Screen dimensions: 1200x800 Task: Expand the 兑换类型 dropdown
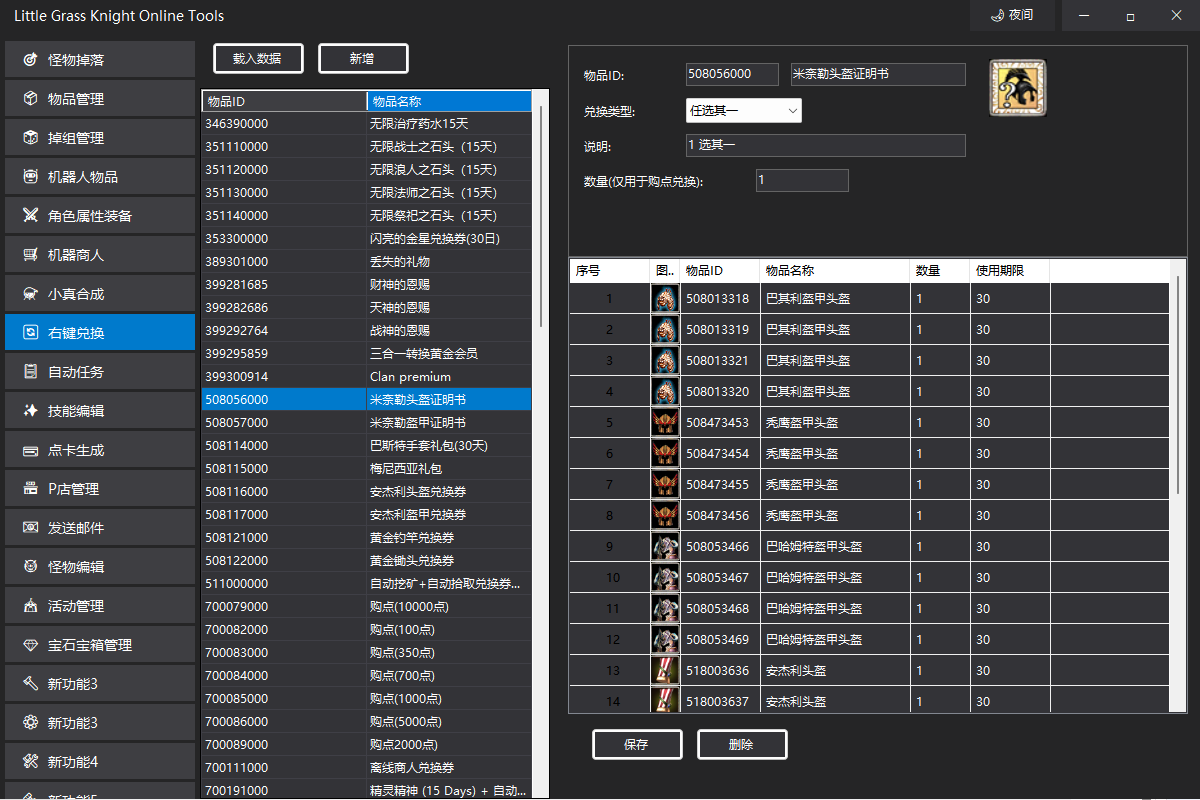[744, 111]
